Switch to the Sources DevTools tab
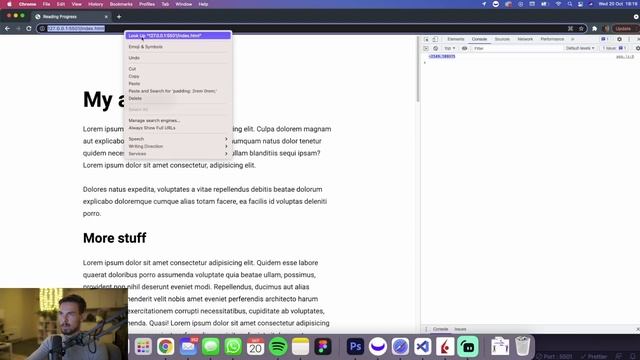This screenshot has width=640, height=360. [502, 39]
